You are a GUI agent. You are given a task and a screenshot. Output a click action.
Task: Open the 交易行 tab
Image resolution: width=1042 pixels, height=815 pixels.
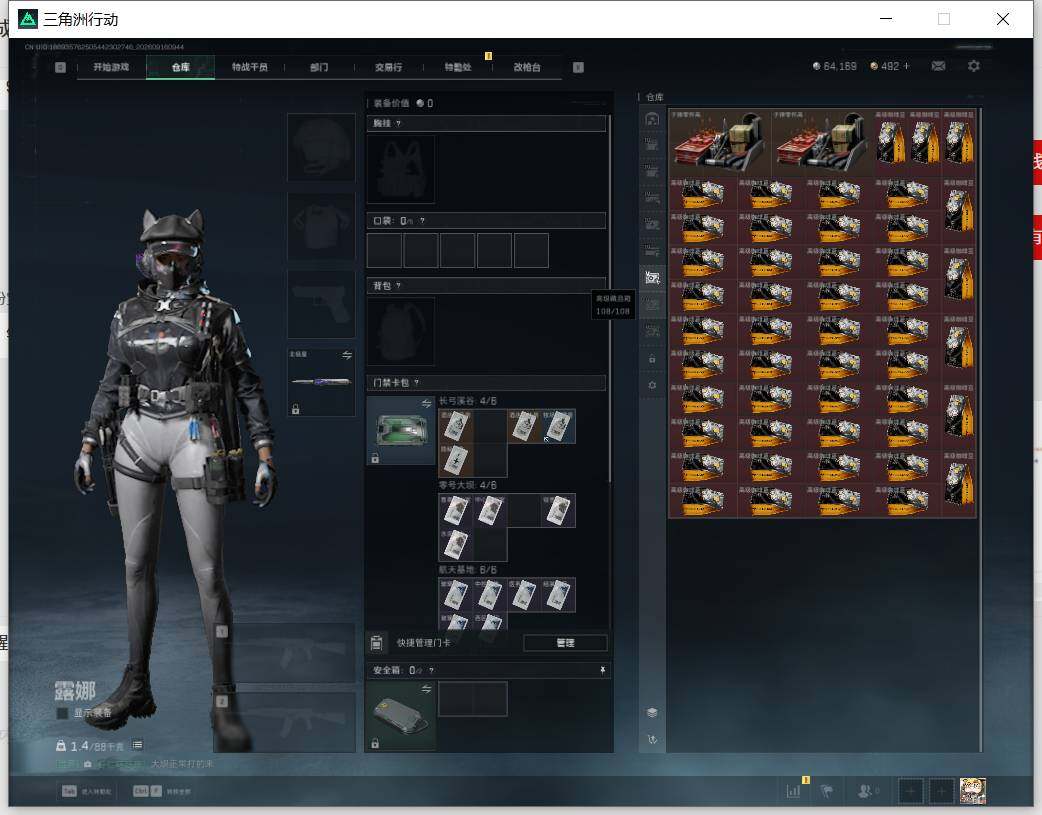pyautogui.click(x=388, y=67)
